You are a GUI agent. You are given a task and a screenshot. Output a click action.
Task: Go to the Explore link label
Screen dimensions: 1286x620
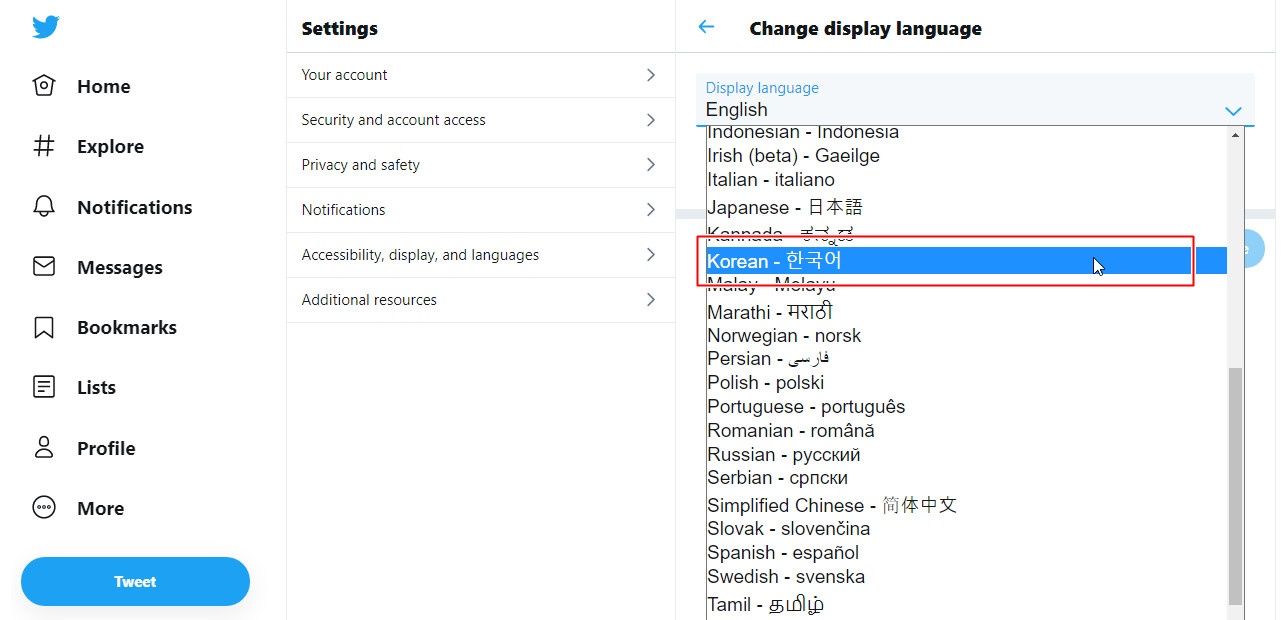110,147
